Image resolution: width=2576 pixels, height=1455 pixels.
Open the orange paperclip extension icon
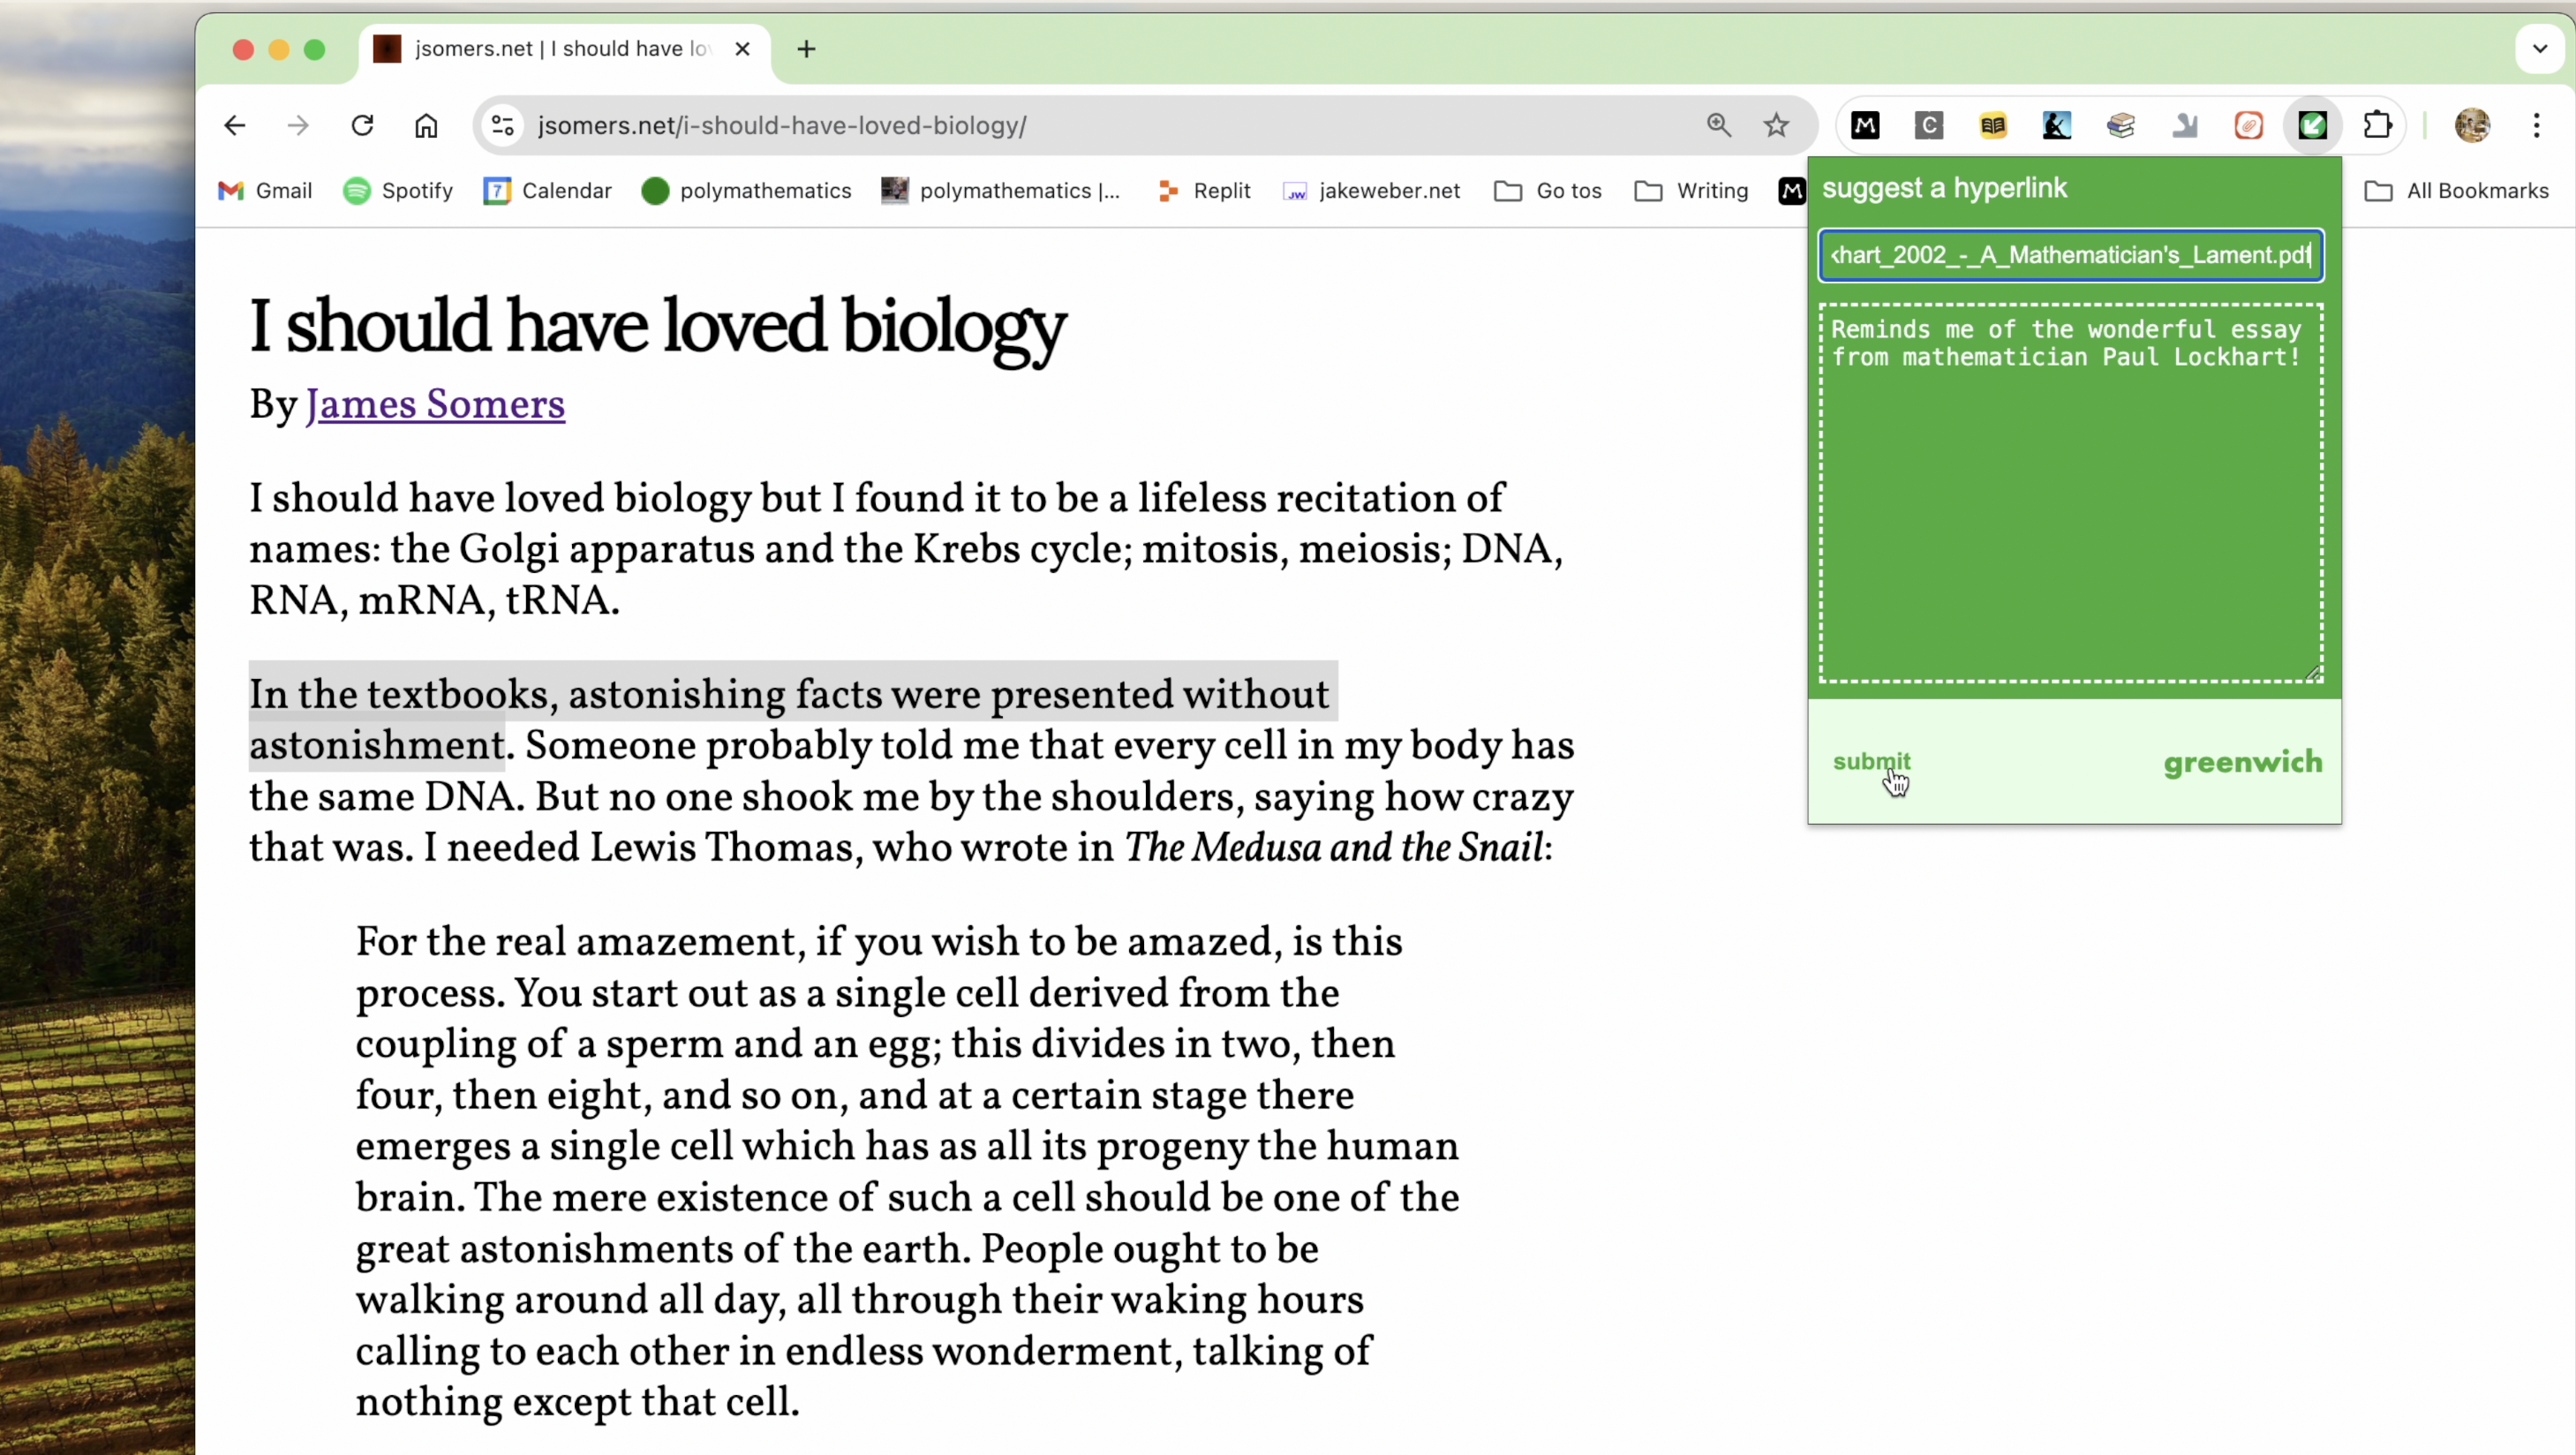click(x=2249, y=125)
